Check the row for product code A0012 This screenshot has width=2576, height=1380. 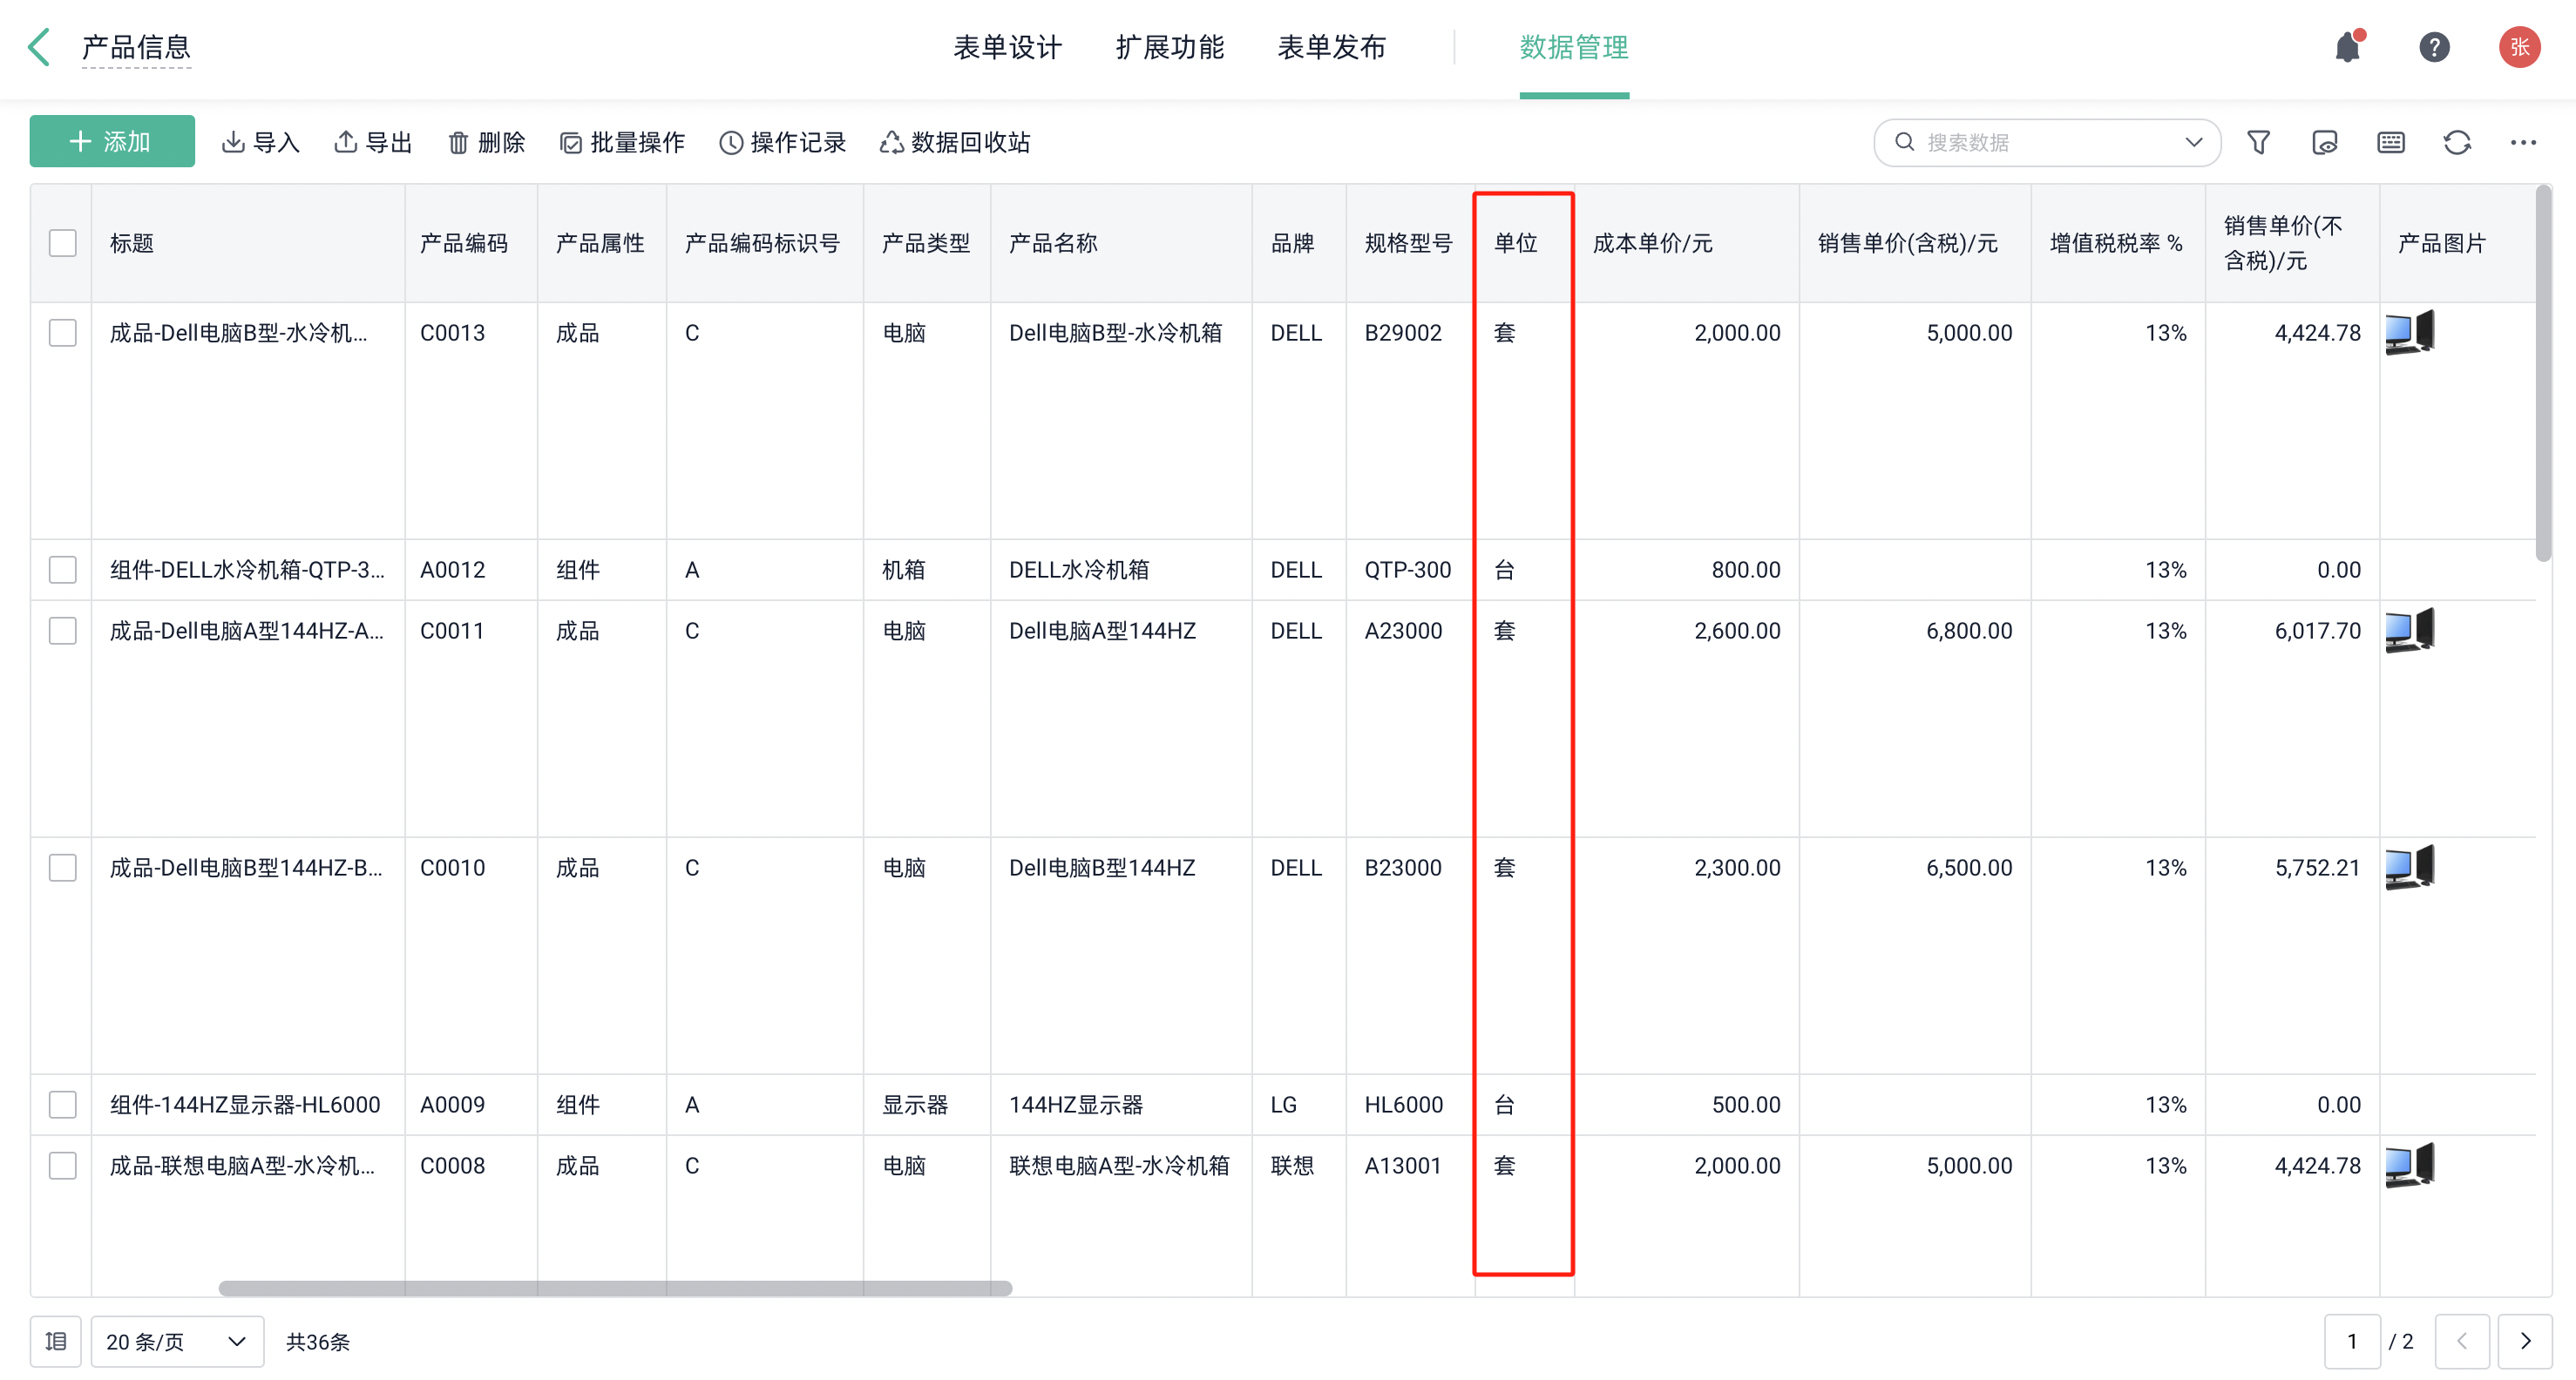(63, 570)
